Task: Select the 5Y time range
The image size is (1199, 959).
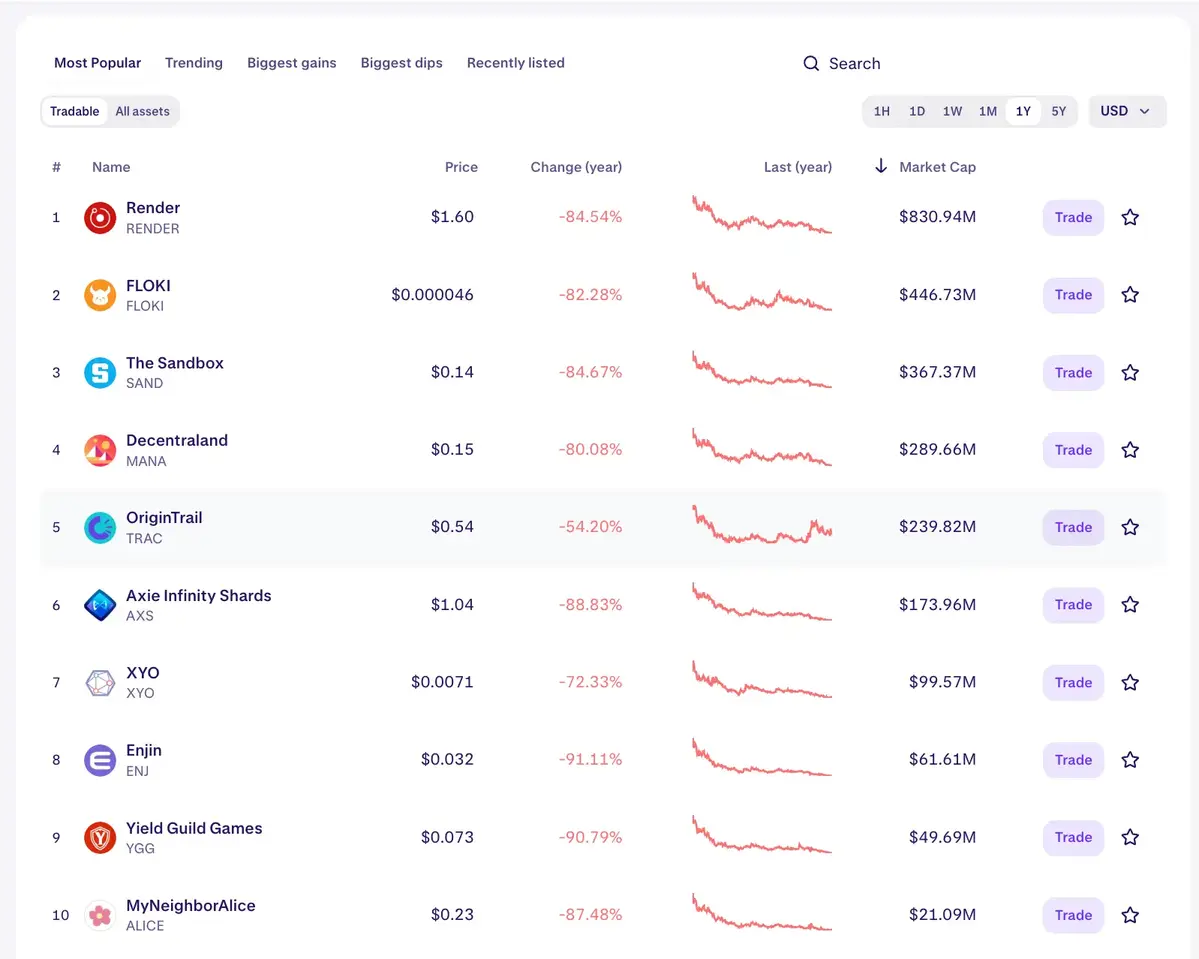Action: click(x=1058, y=111)
